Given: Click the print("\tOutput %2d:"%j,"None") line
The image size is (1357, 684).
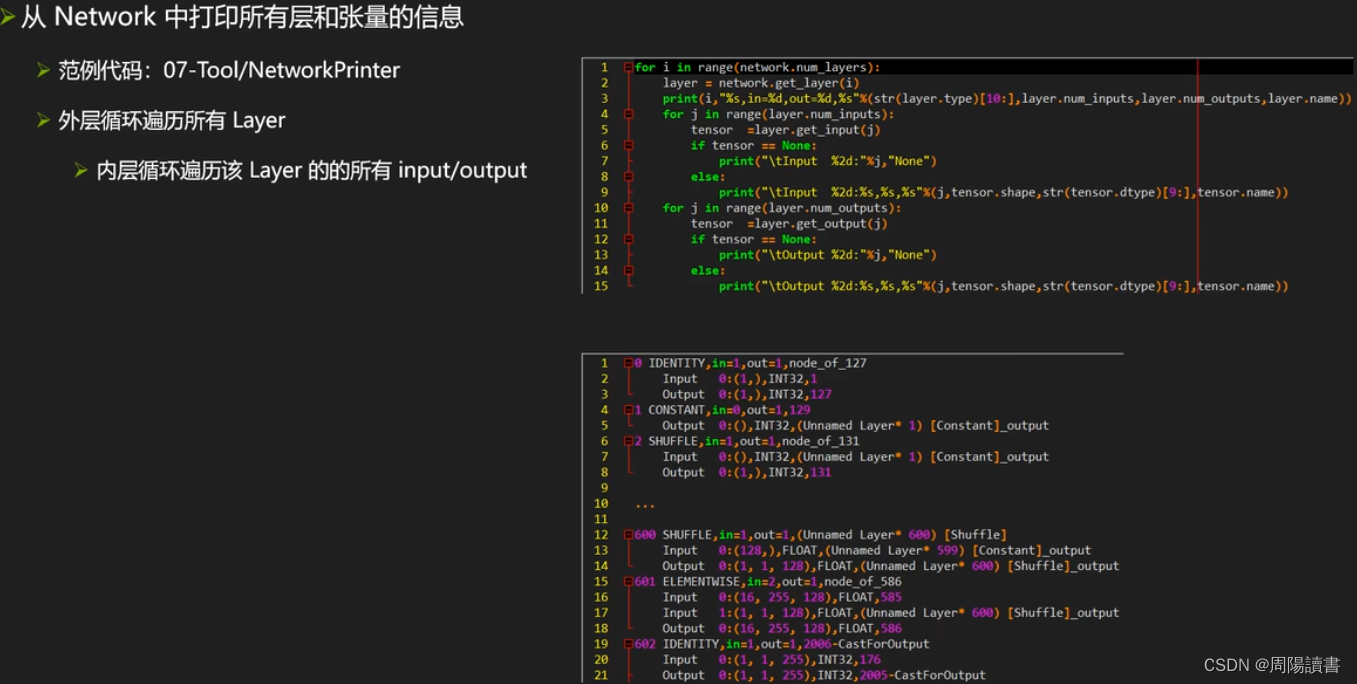Looking at the screenshot, I should [x=827, y=255].
